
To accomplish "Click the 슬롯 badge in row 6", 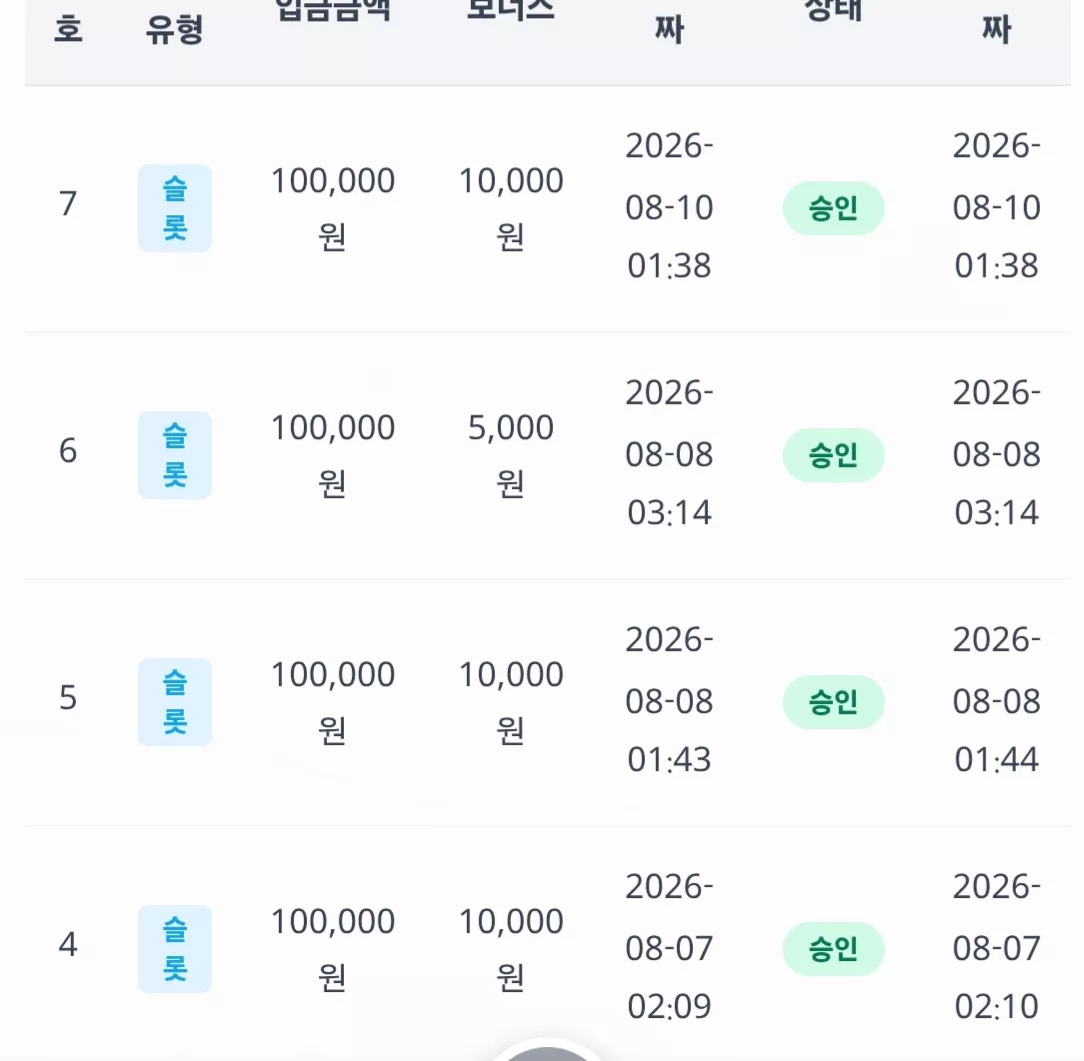I will (x=175, y=455).
